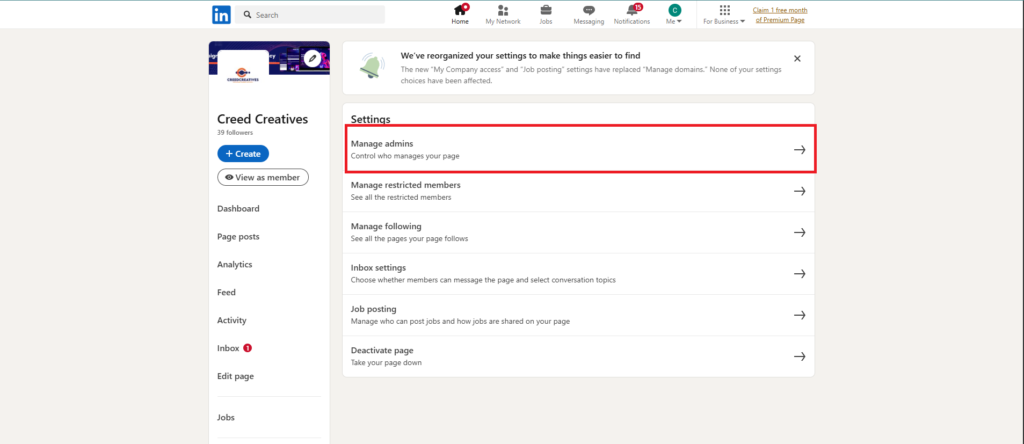This screenshot has width=1024, height=444.
Task: Edit cover image pencil icon
Action: pyautogui.click(x=313, y=59)
